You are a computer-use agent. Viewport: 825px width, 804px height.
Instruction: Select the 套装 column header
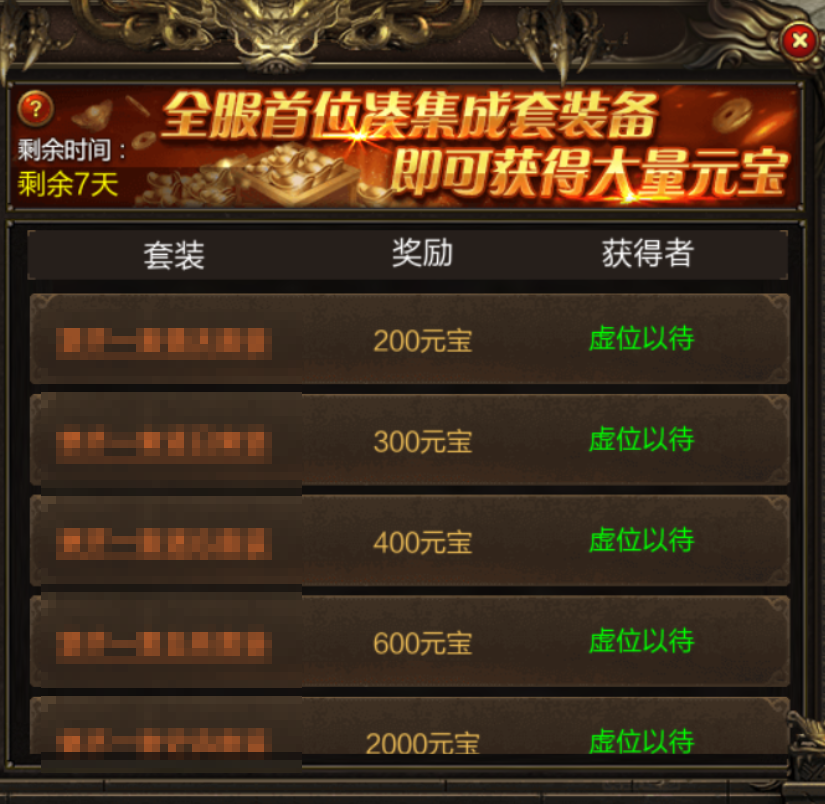point(174,256)
